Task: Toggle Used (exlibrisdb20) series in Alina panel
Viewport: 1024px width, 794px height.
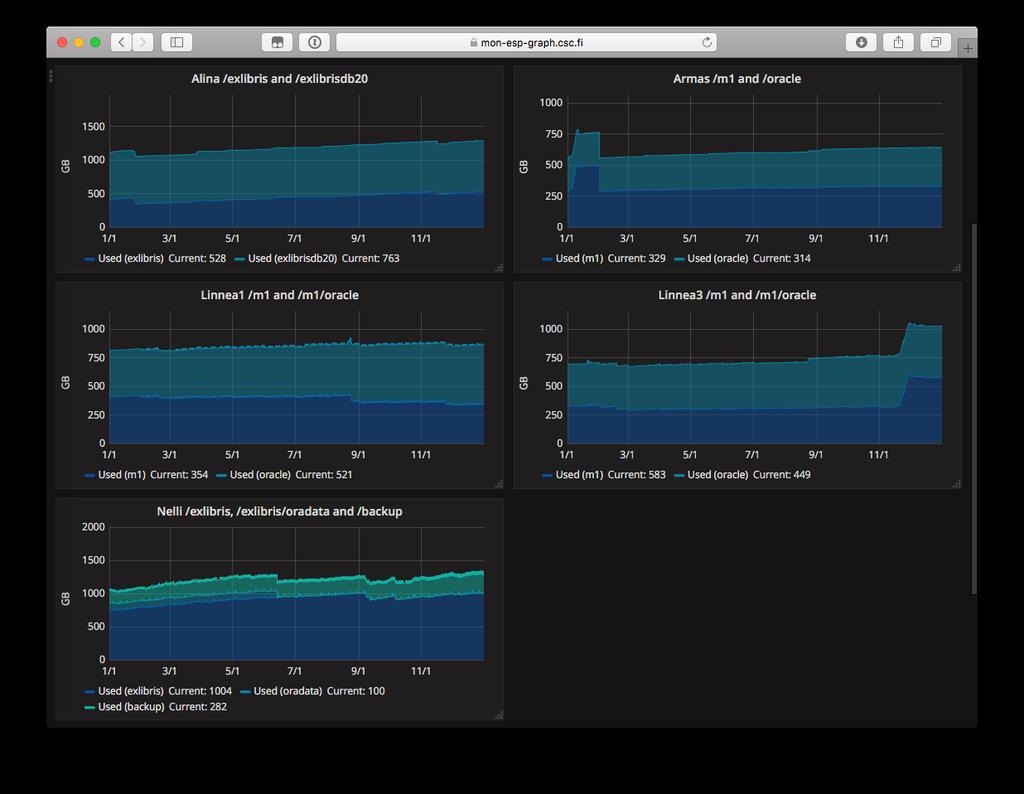Action: coord(293,259)
